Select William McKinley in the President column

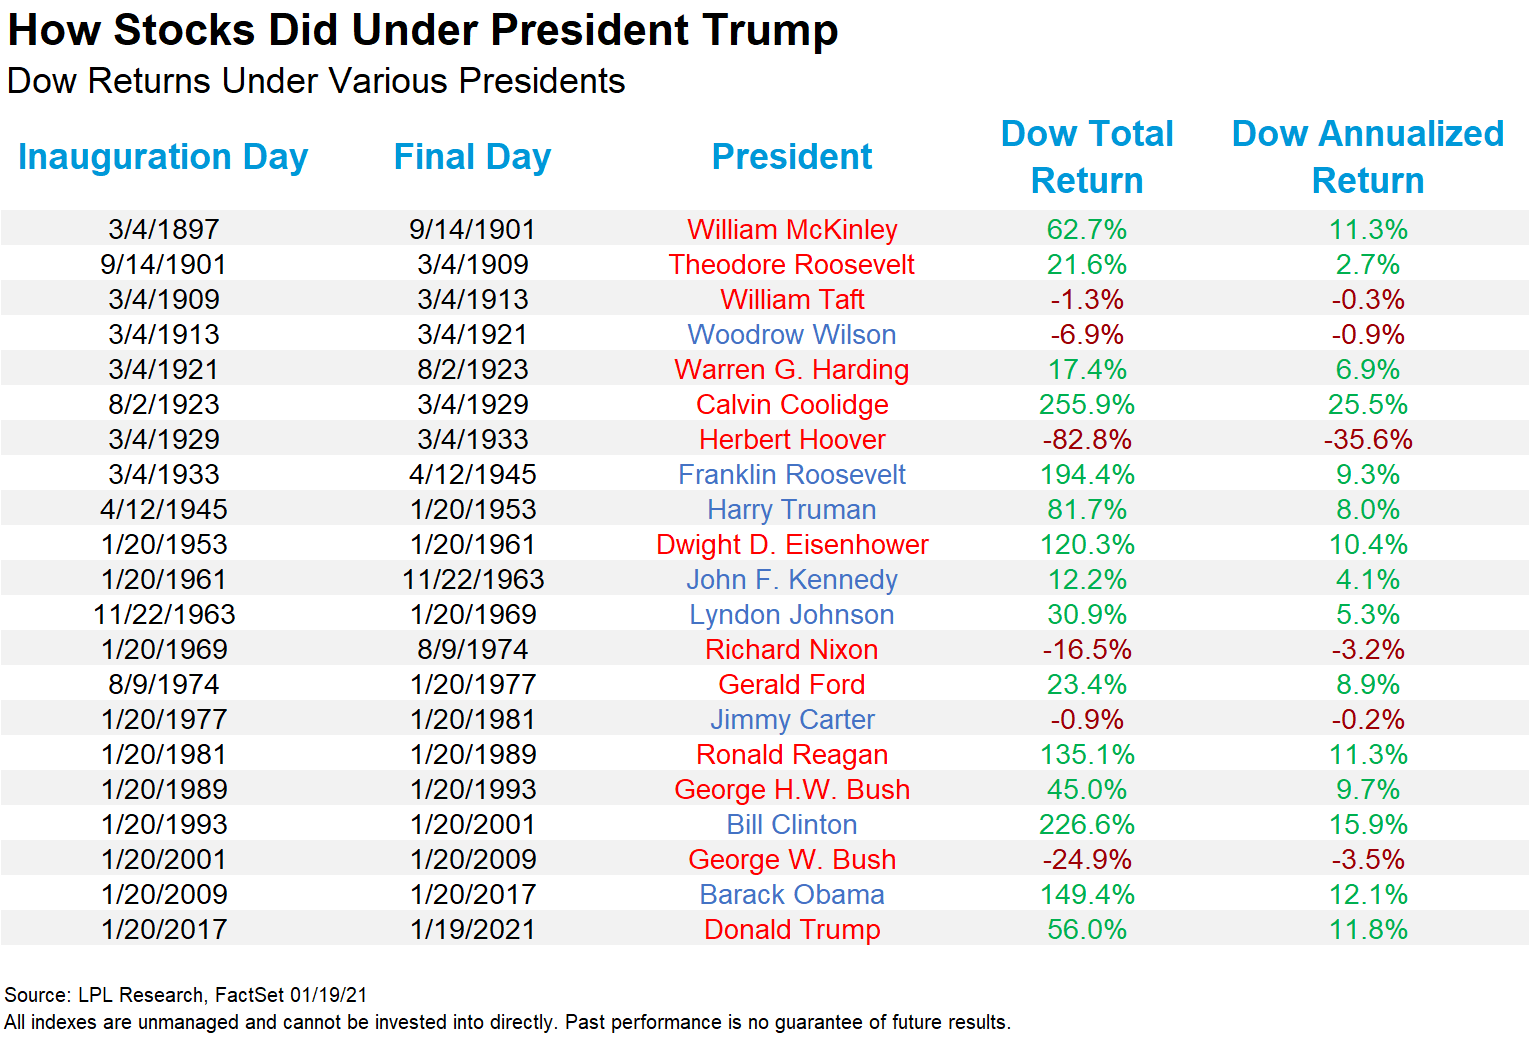[x=792, y=230]
